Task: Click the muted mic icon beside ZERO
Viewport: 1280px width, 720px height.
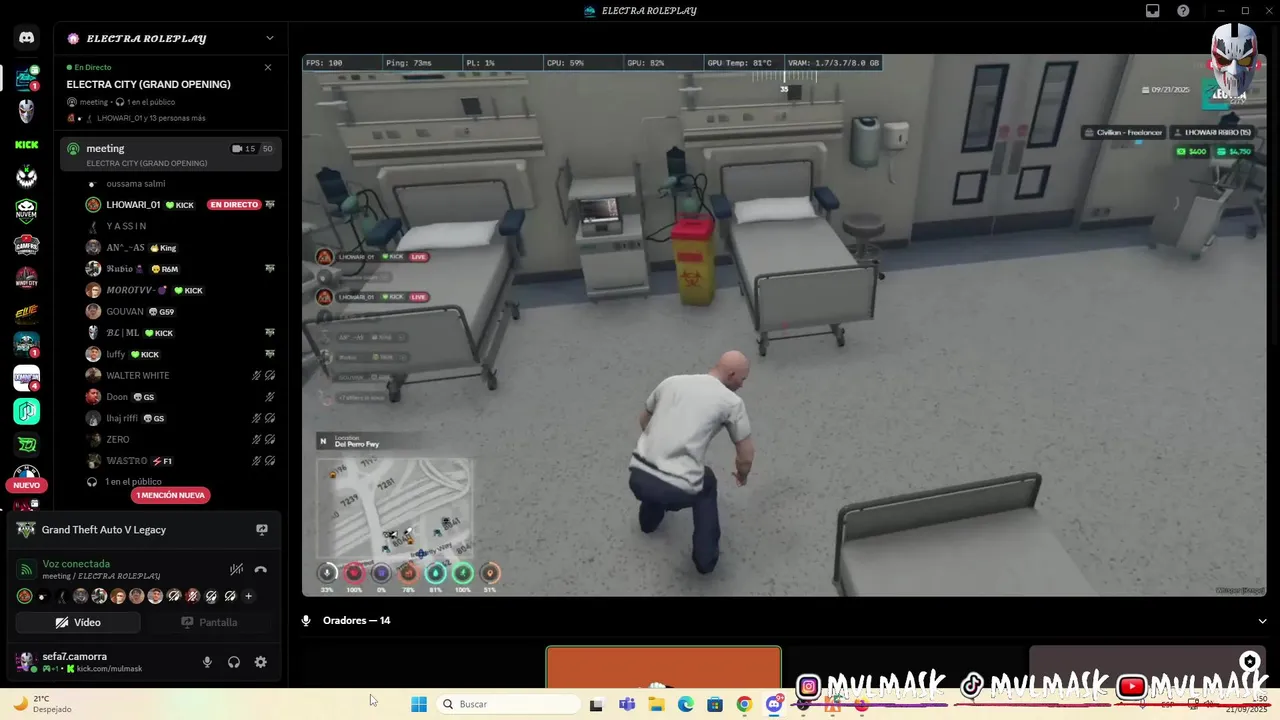Action: click(x=257, y=439)
